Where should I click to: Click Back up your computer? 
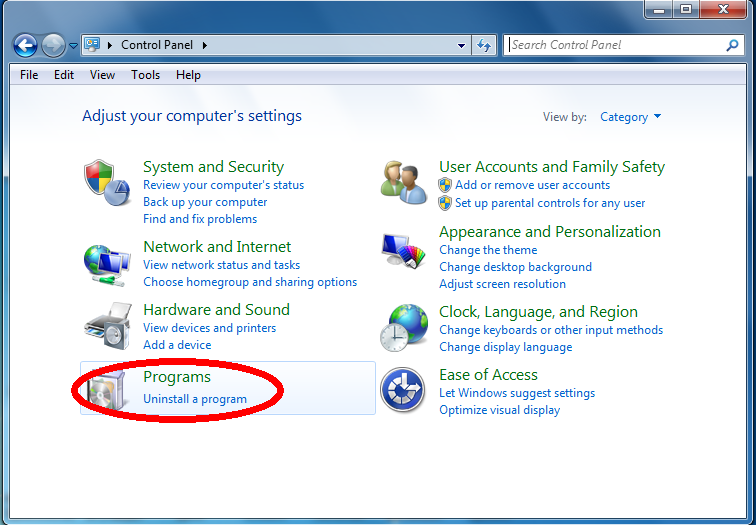(205, 202)
